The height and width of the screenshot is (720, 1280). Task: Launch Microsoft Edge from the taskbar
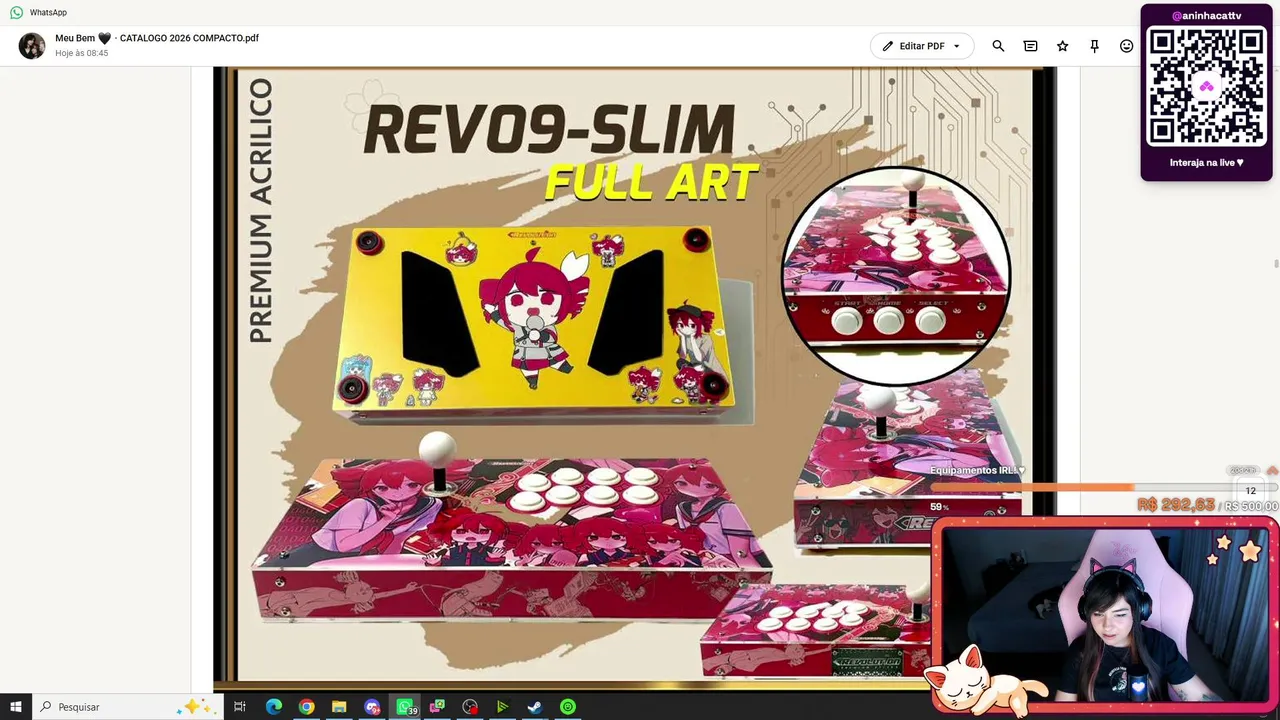(x=274, y=707)
